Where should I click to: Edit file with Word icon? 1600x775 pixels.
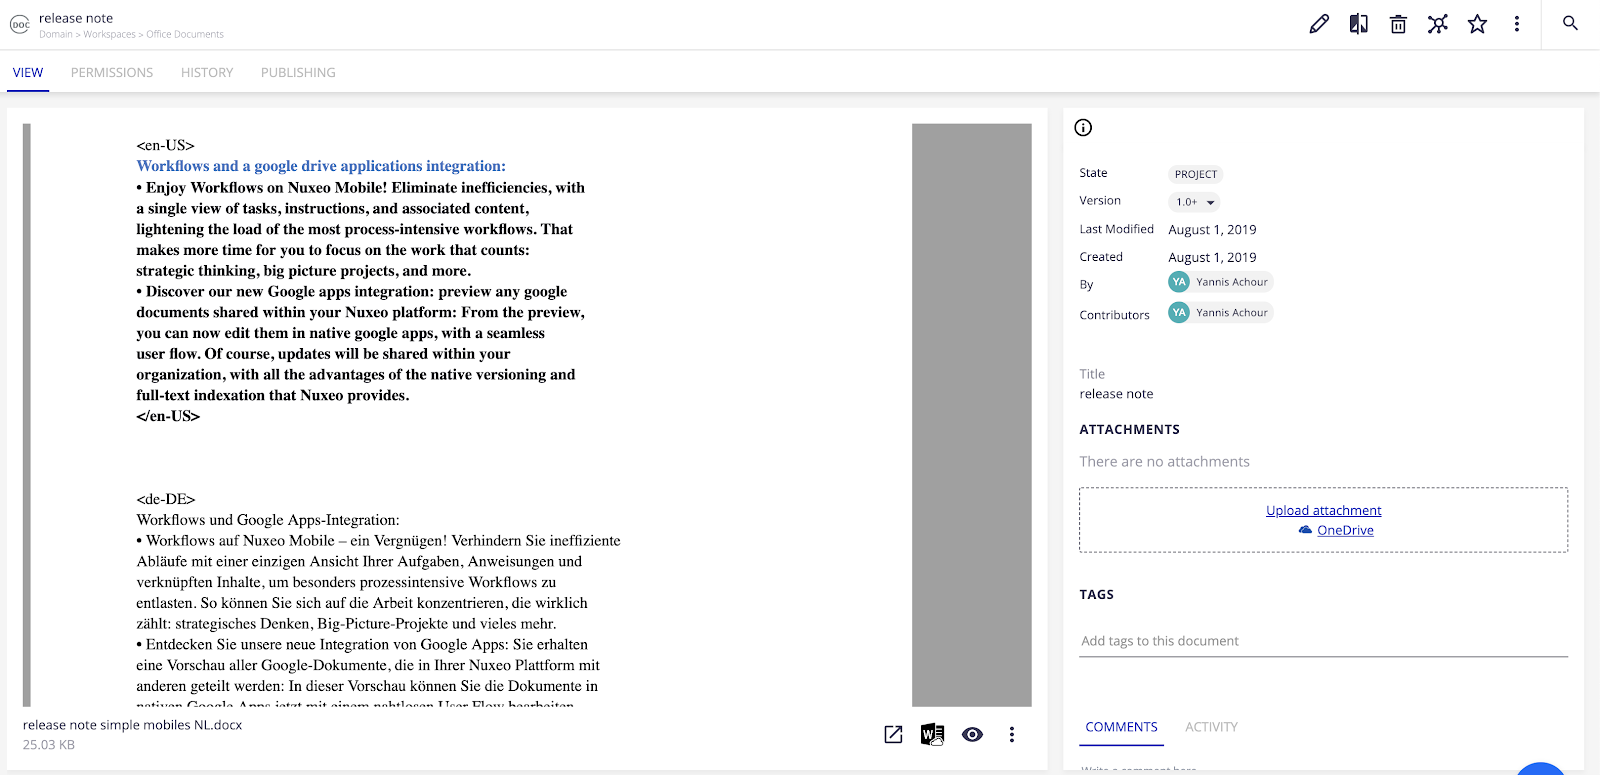(932, 735)
